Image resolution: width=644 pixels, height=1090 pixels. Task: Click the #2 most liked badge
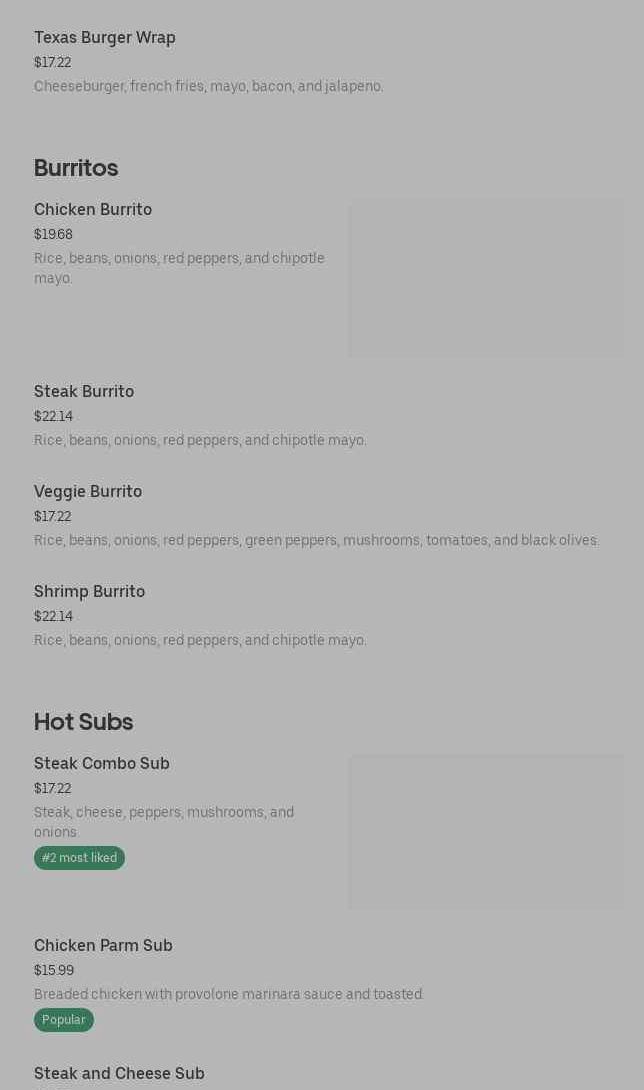(x=79, y=858)
